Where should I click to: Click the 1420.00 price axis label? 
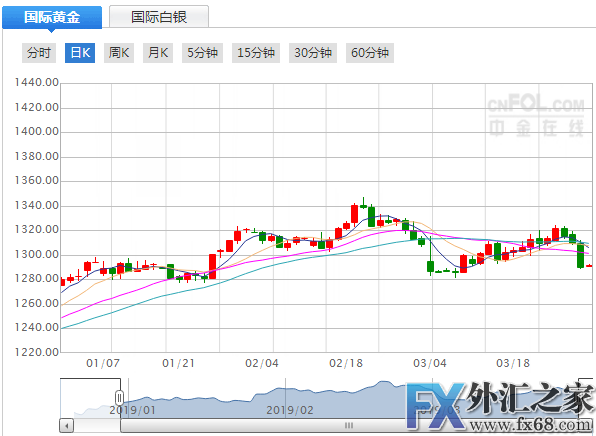[36, 107]
